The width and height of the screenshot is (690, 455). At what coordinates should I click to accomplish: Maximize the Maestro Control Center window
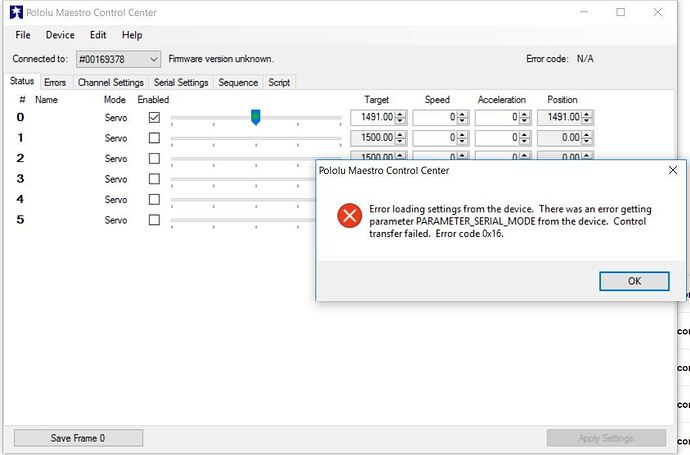tap(620, 13)
